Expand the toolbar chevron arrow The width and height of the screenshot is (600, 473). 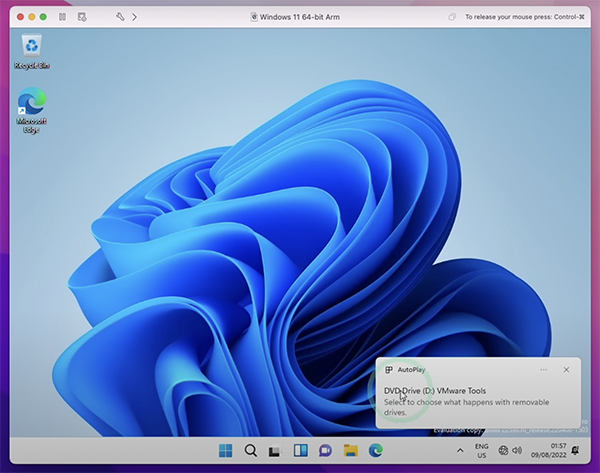pos(134,17)
